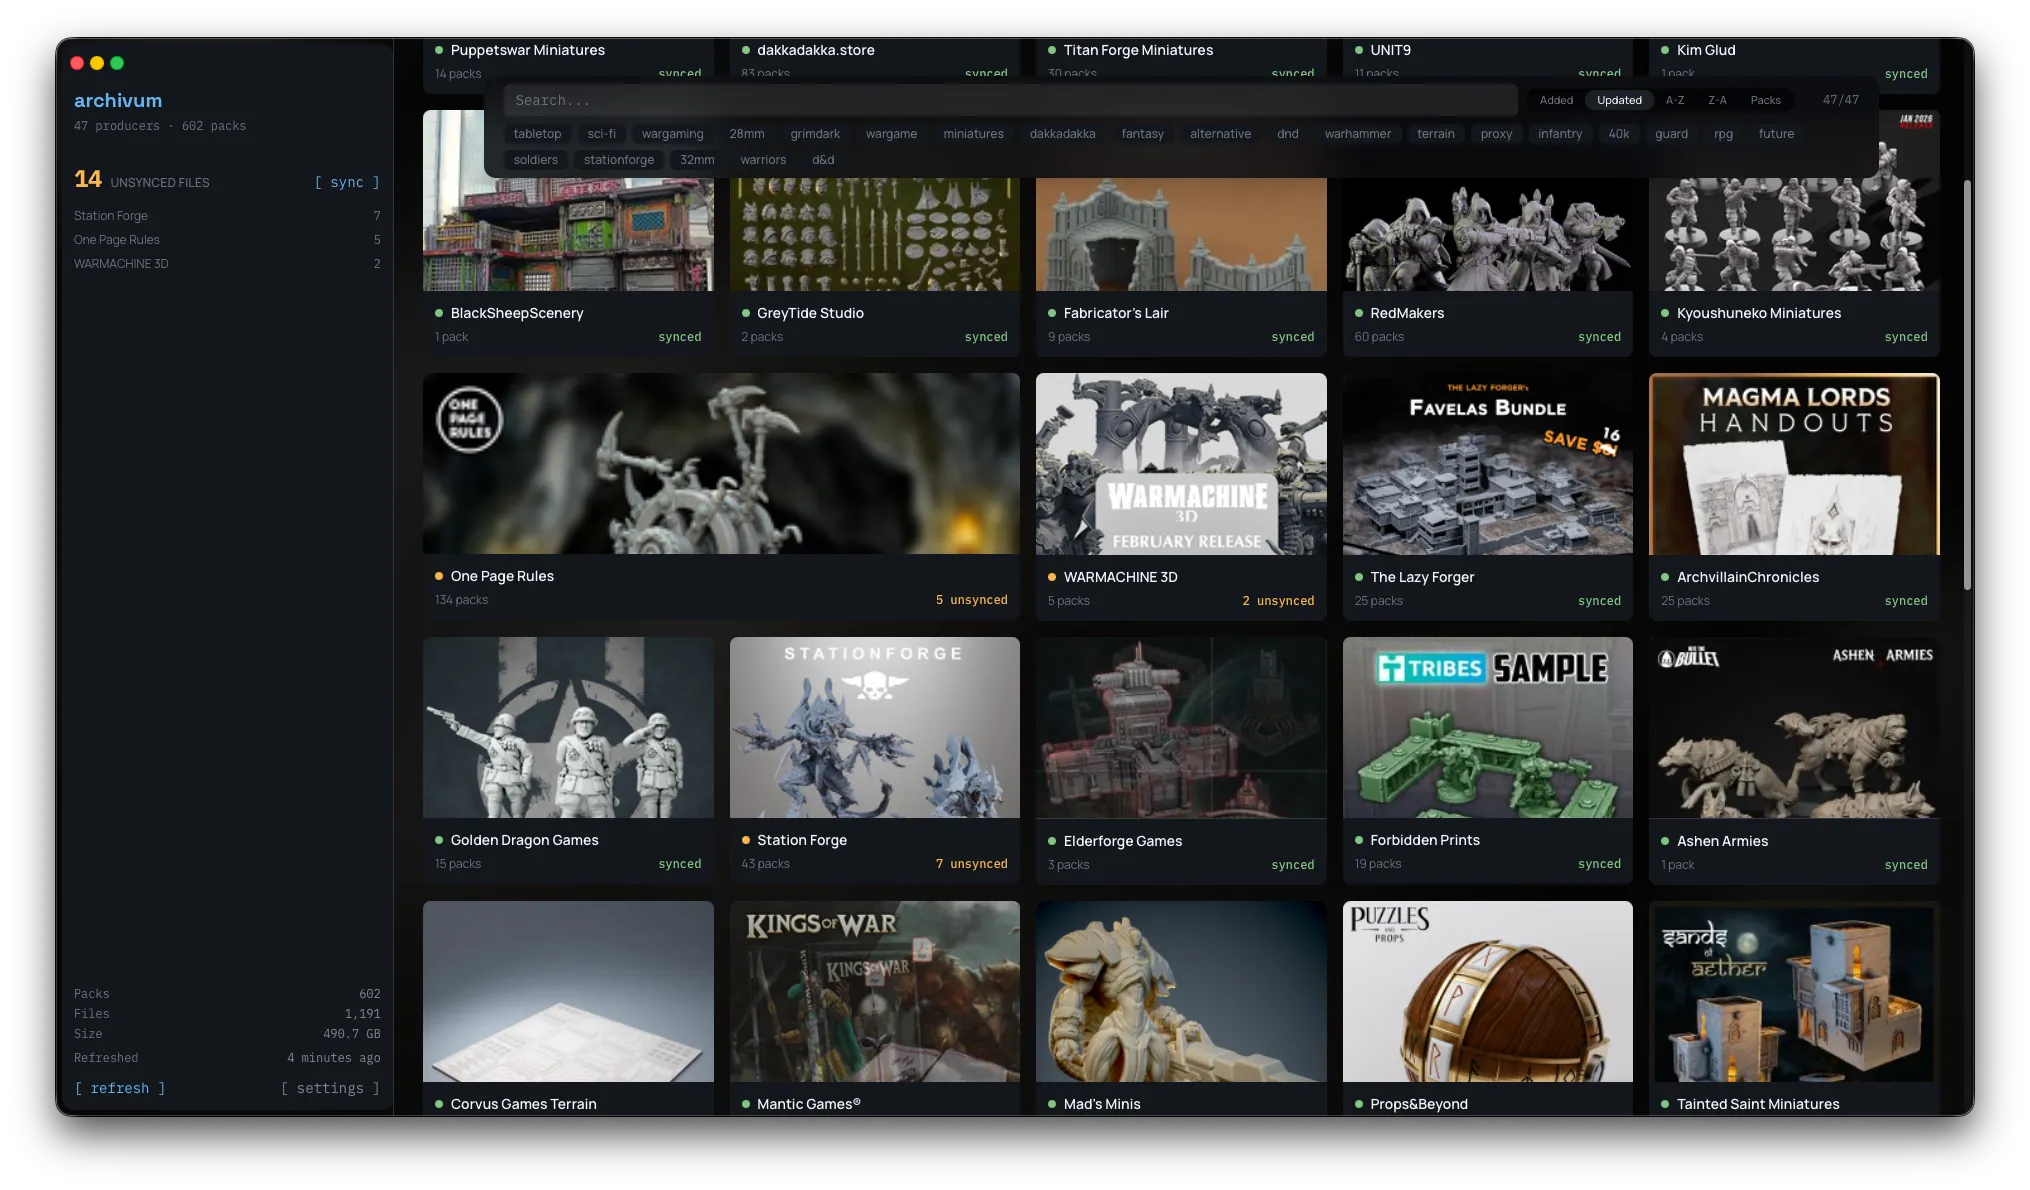The height and width of the screenshot is (1190, 2030).
Task: Open The Lazy Forger Favelas Bundle thumbnail
Action: tap(1487, 463)
